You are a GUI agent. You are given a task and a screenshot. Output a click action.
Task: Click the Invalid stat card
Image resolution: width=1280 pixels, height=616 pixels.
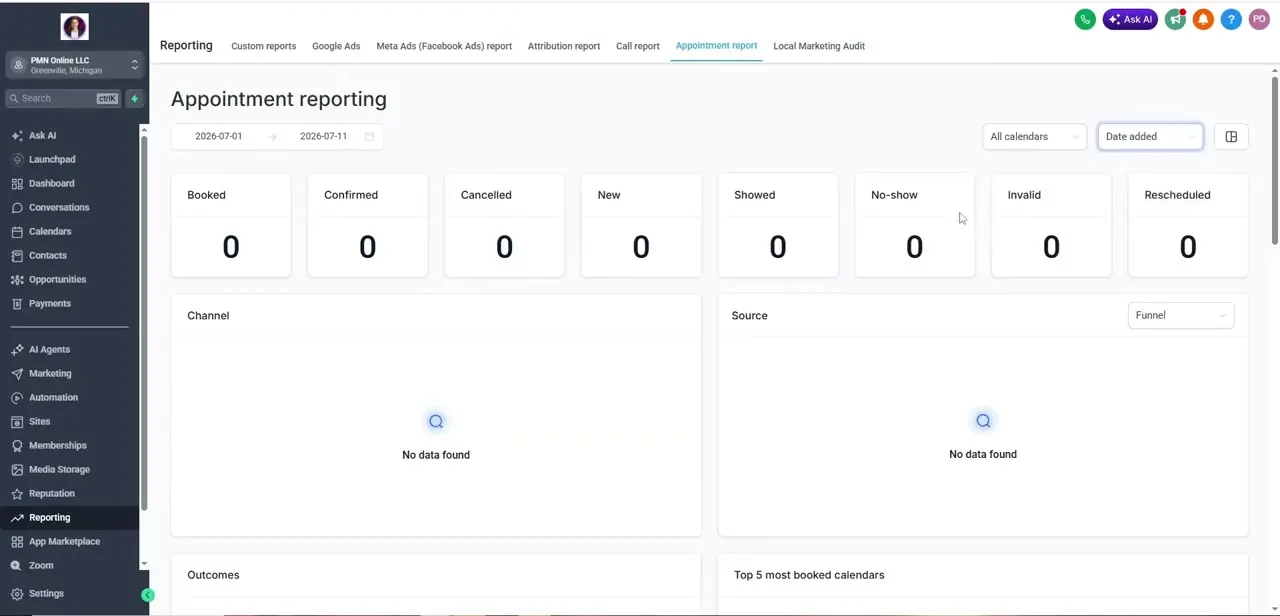(x=1051, y=225)
